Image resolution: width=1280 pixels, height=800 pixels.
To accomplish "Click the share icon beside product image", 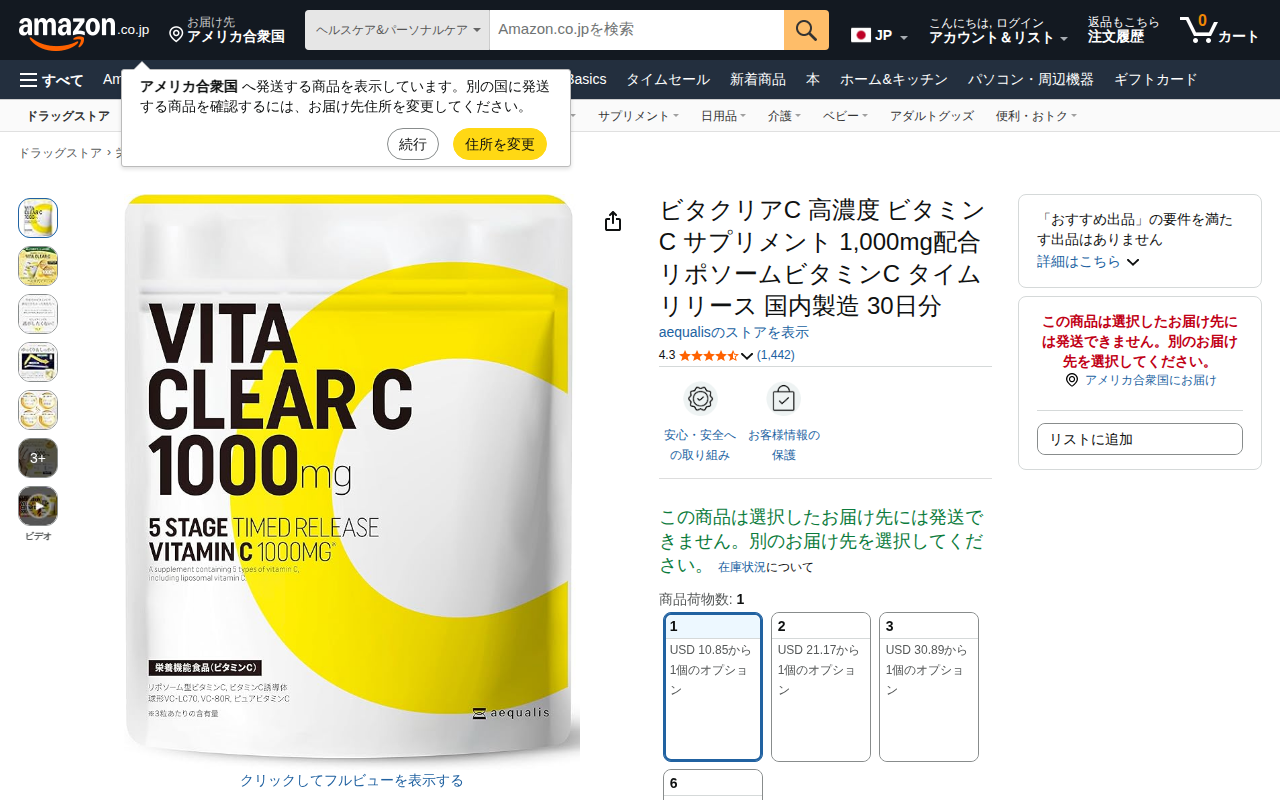I will (x=613, y=221).
